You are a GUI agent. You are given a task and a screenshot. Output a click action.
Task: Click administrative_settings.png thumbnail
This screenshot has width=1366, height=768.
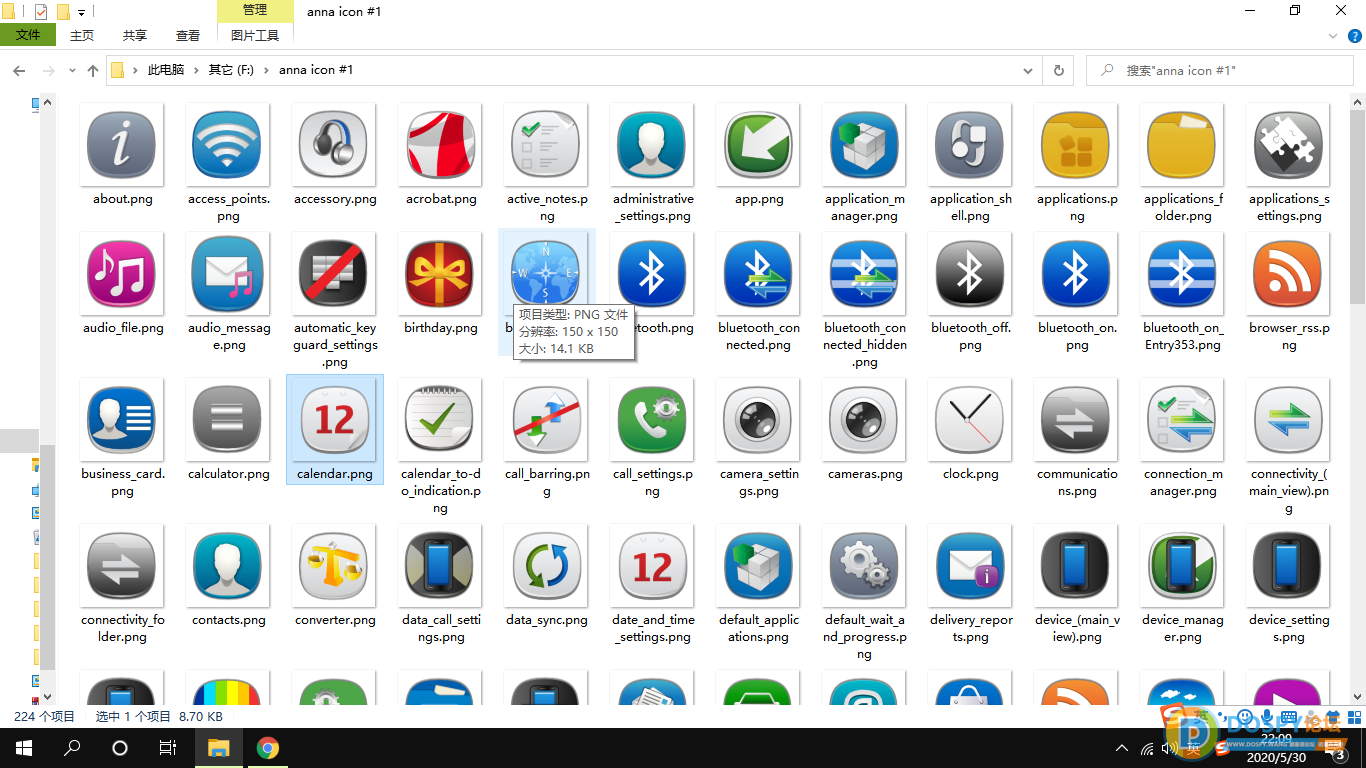coord(653,145)
